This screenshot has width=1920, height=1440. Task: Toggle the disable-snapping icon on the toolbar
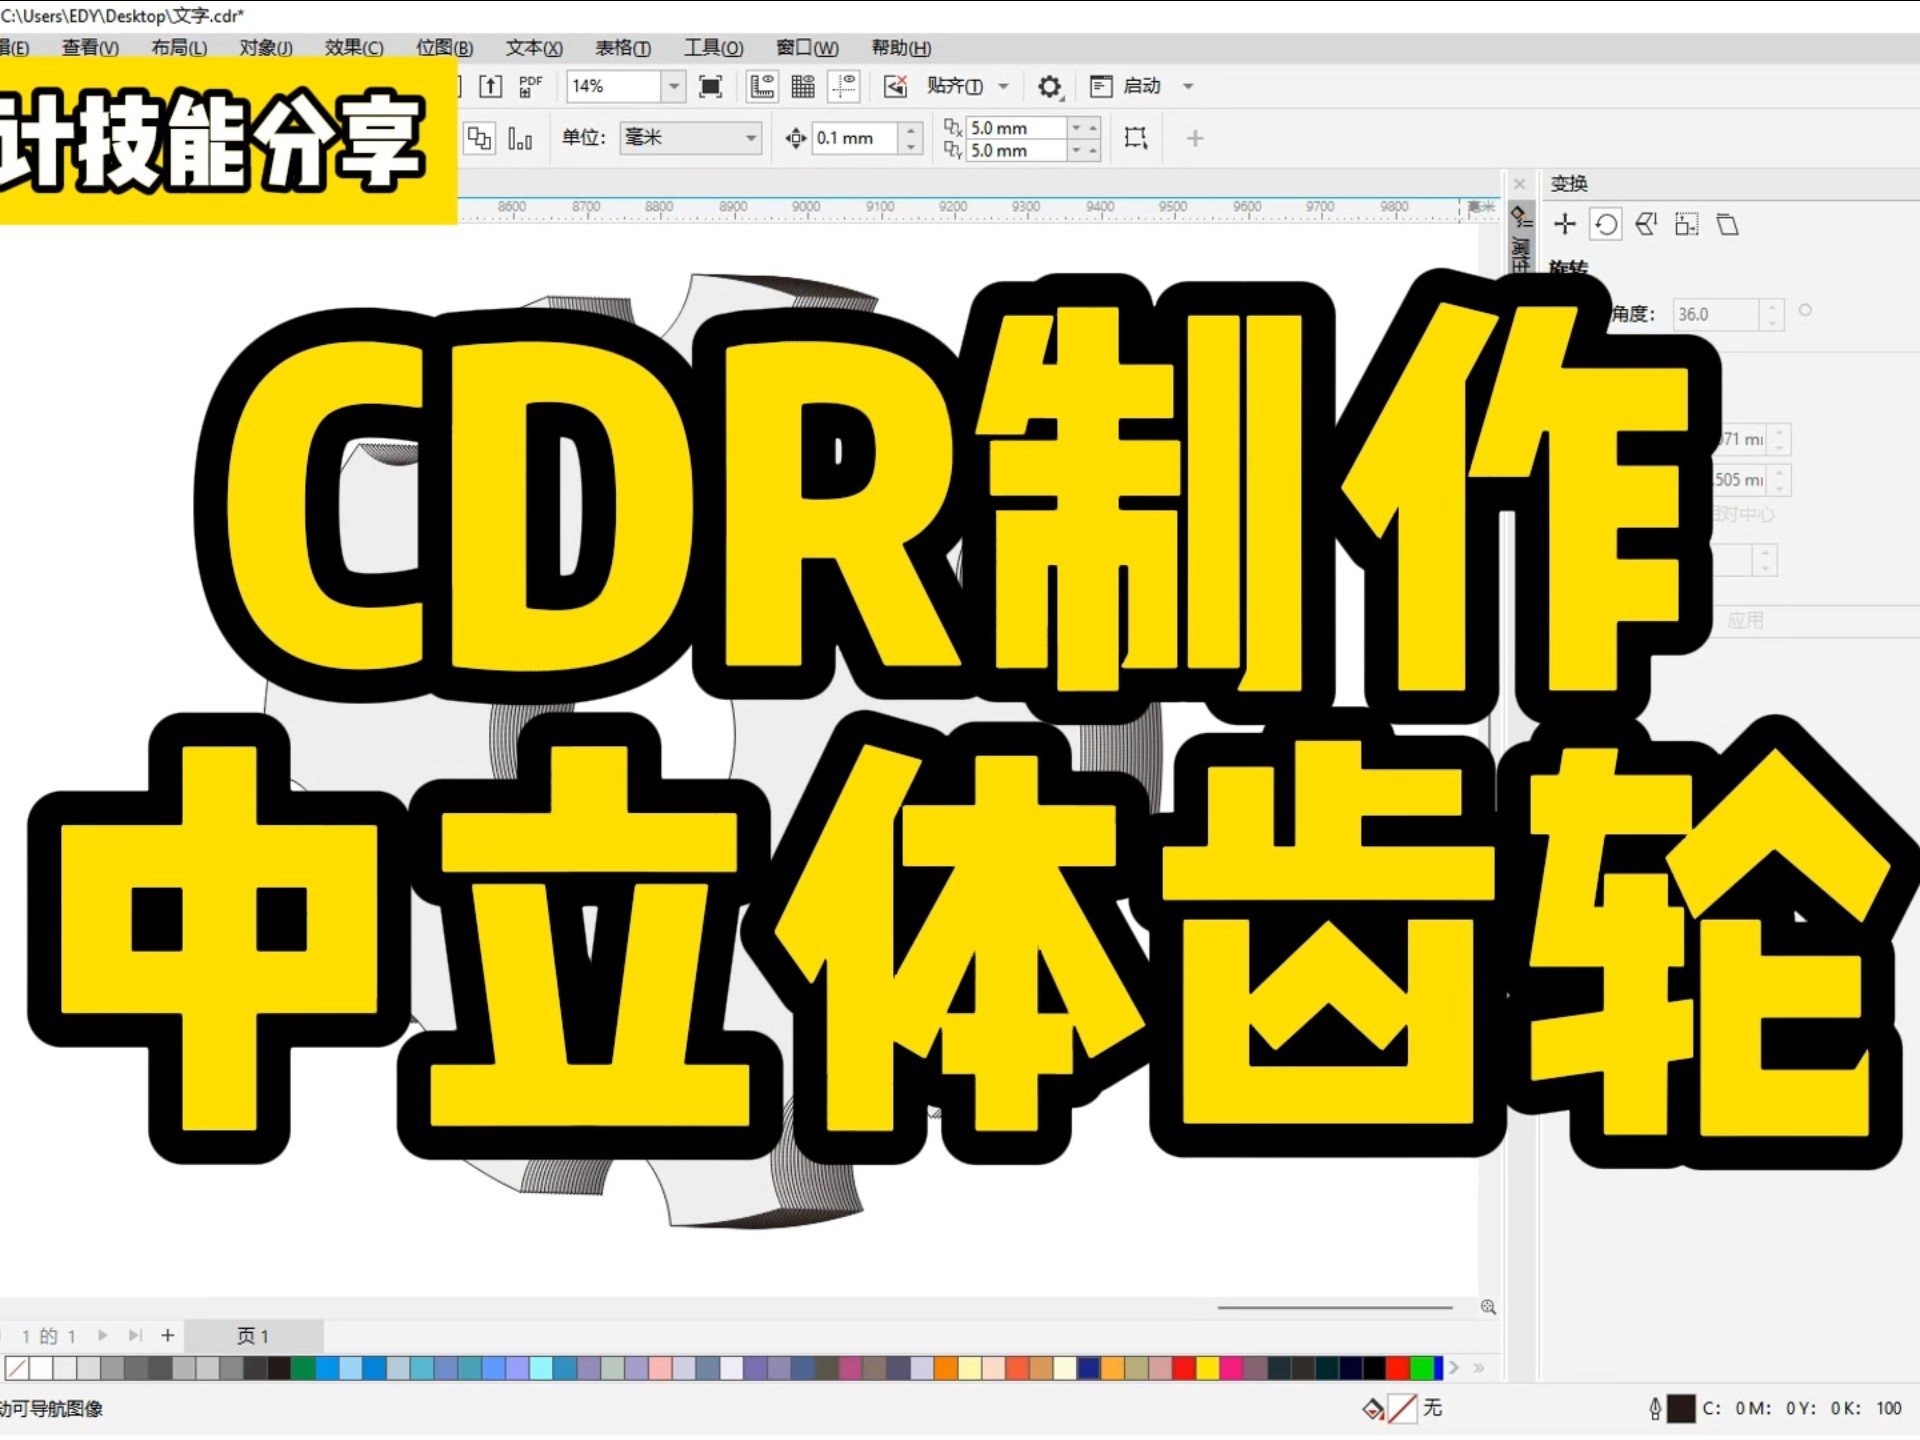(896, 87)
